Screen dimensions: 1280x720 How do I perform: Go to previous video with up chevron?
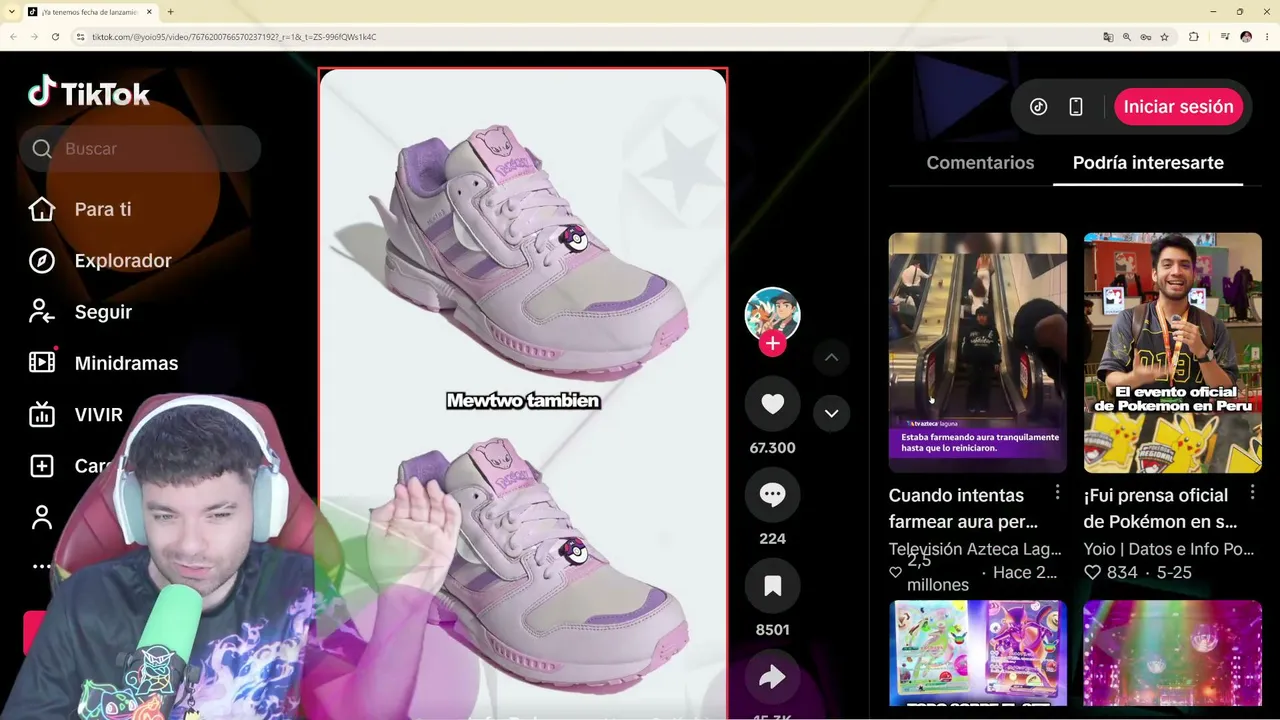[831, 357]
